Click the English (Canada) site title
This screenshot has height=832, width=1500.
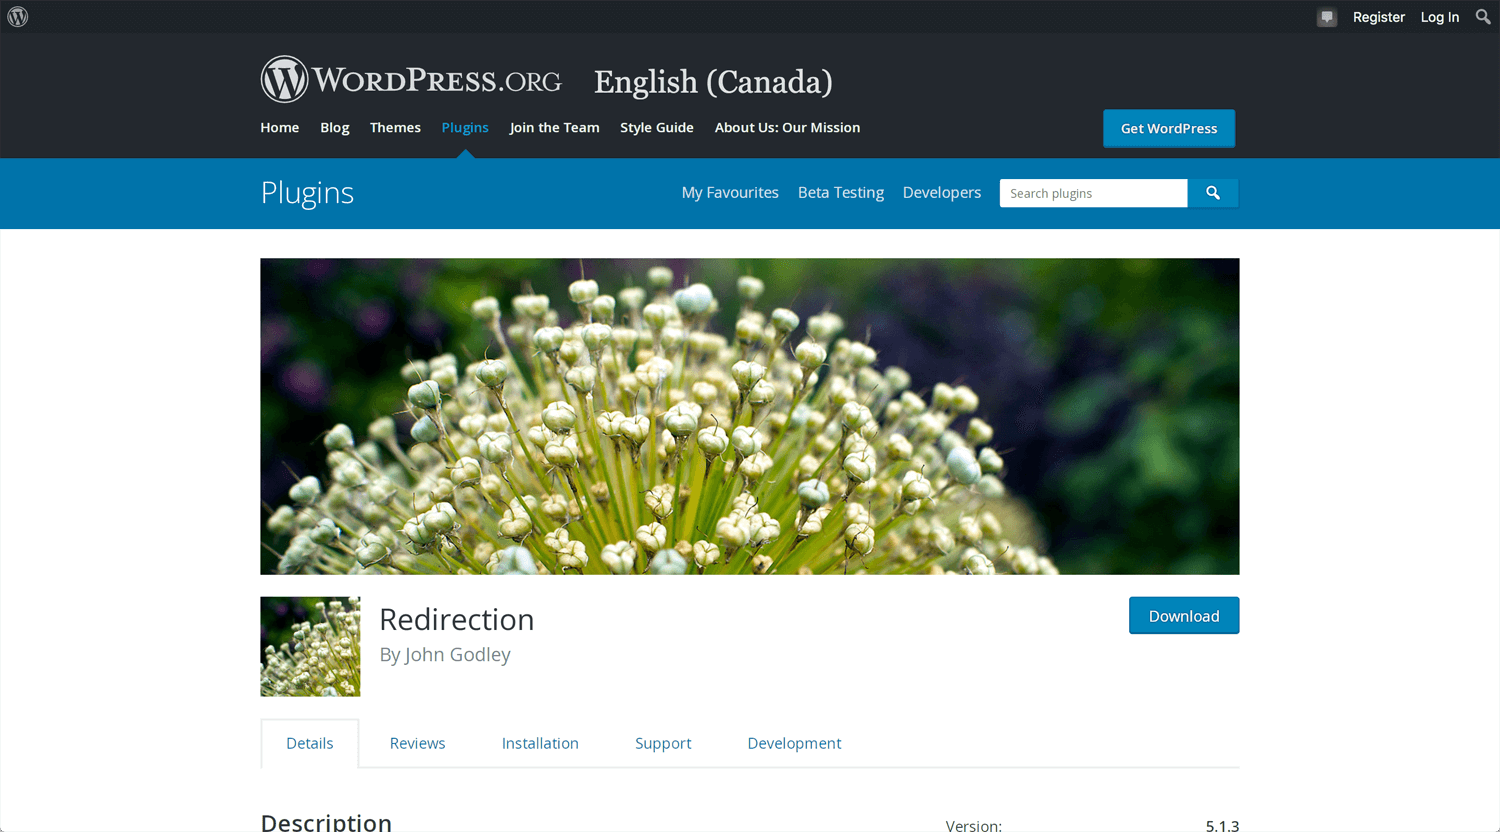[713, 82]
